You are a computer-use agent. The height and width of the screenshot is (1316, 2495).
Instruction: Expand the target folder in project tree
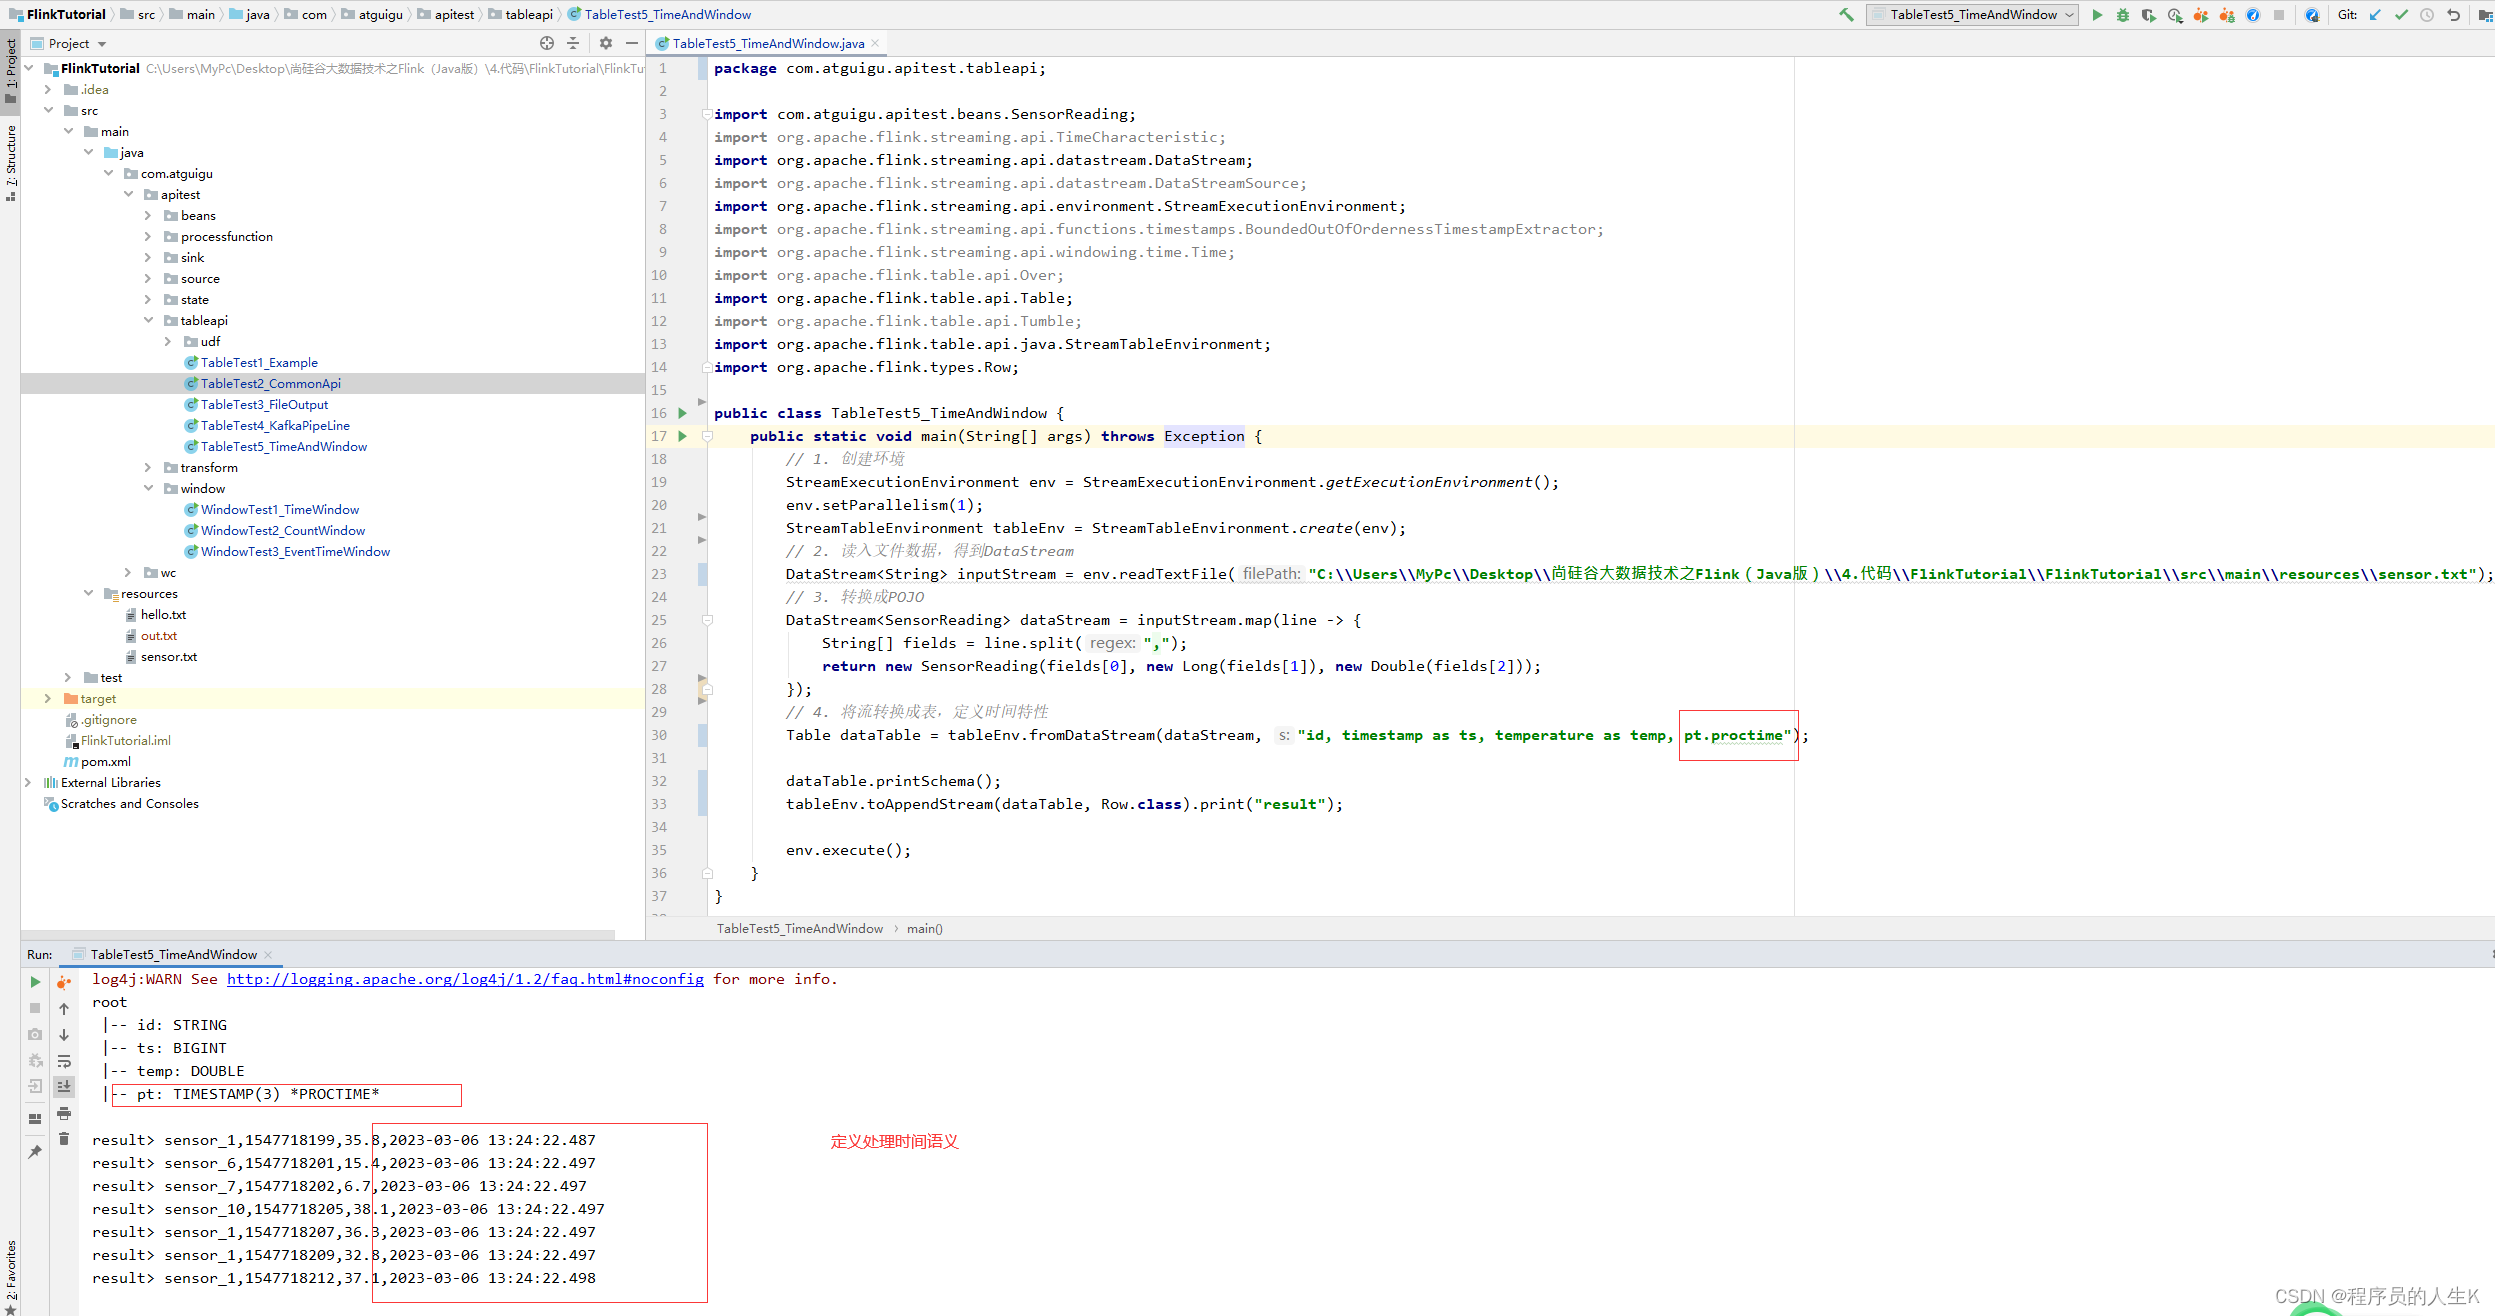tap(47, 698)
